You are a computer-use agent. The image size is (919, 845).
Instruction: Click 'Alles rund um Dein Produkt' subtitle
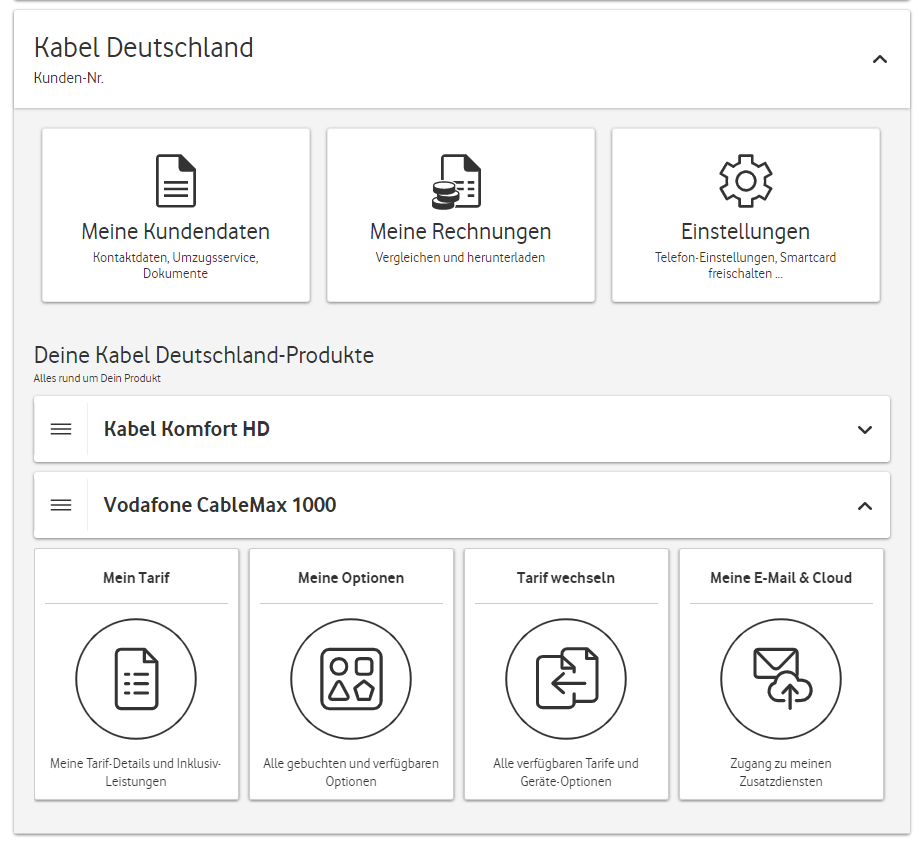(x=97, y=379)
